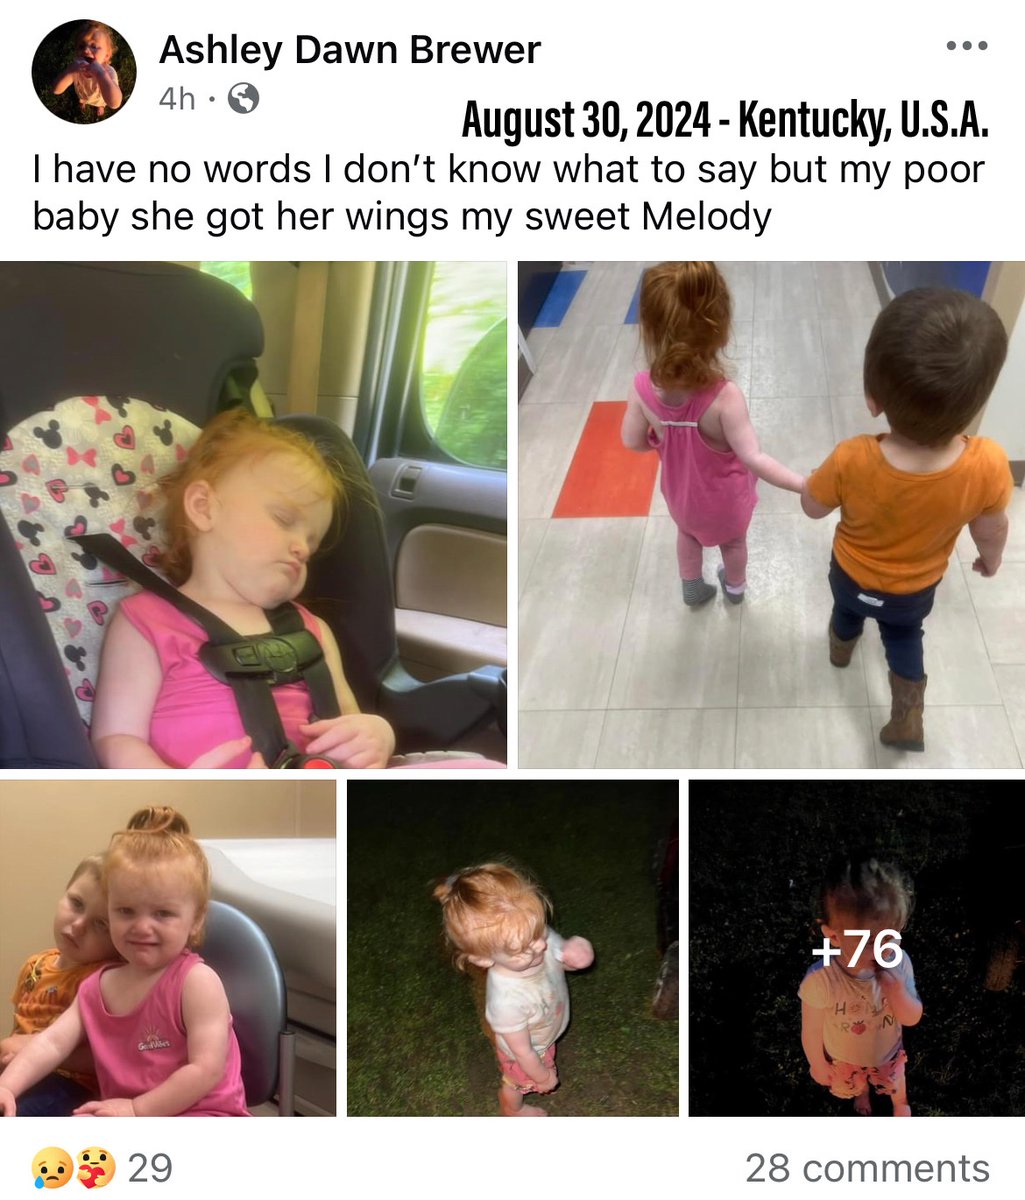Open photo of two toddlers holding hands
This screenshot has height=1200, width=1025.
(x=771, y=514)
